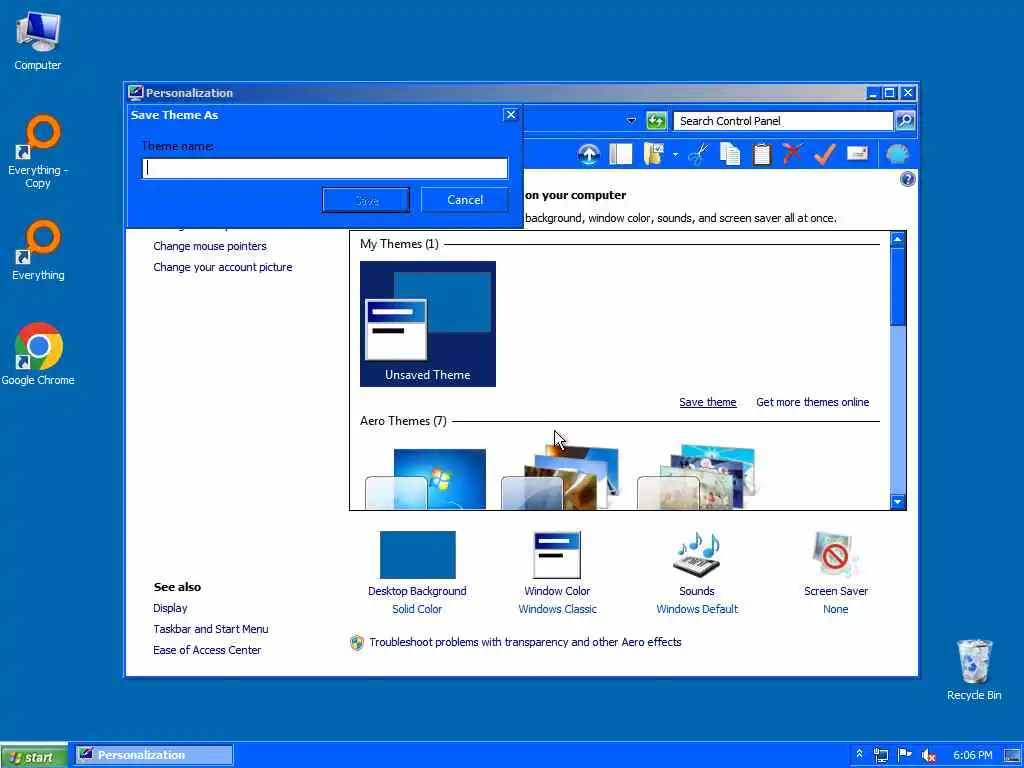
Task: Click the orange checkmark icon
Action: pos(825,155)
